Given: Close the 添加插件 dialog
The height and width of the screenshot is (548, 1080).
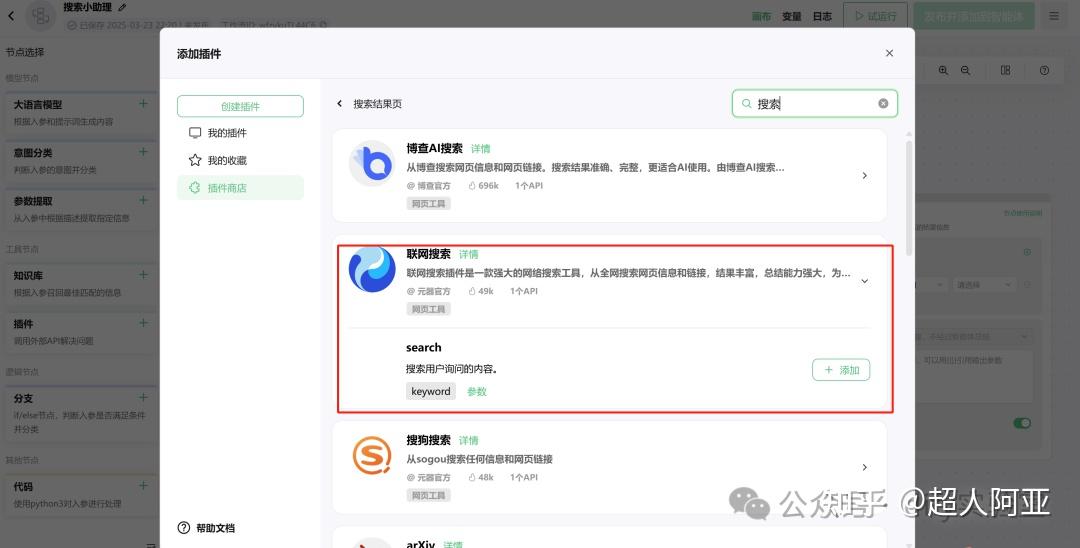Looking at the screenshot, I should pos(889,53).
